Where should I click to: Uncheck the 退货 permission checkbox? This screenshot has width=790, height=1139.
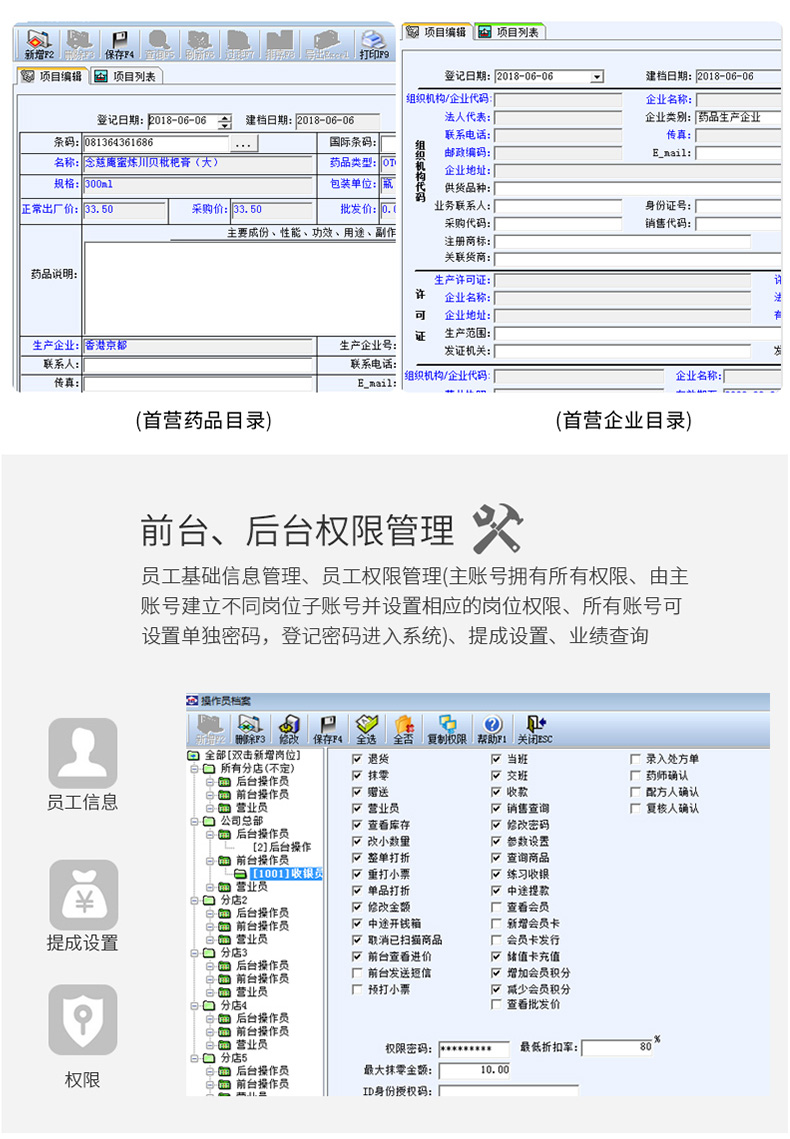click(357, 759)
